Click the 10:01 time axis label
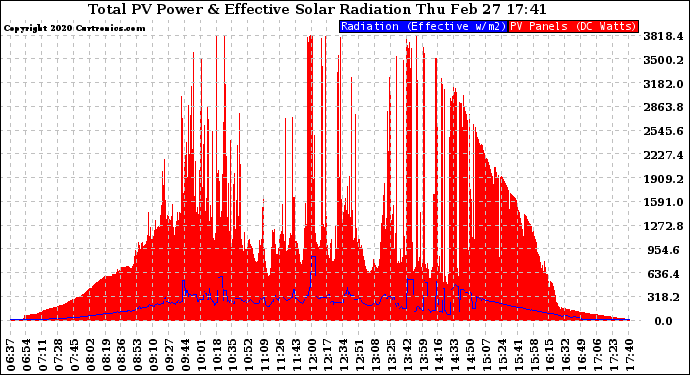 pyautogui.click(x=202, y=355)
